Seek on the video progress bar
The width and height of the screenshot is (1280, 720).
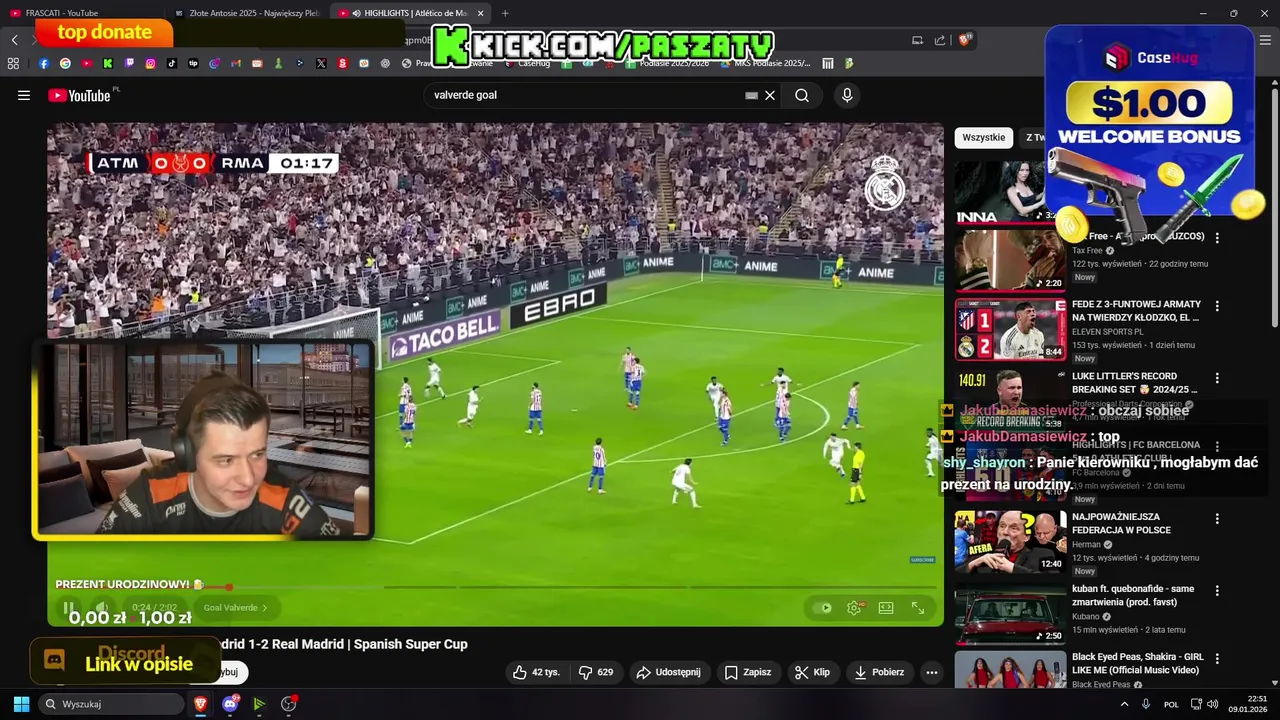pyautogui.click(x=495, y=587)
